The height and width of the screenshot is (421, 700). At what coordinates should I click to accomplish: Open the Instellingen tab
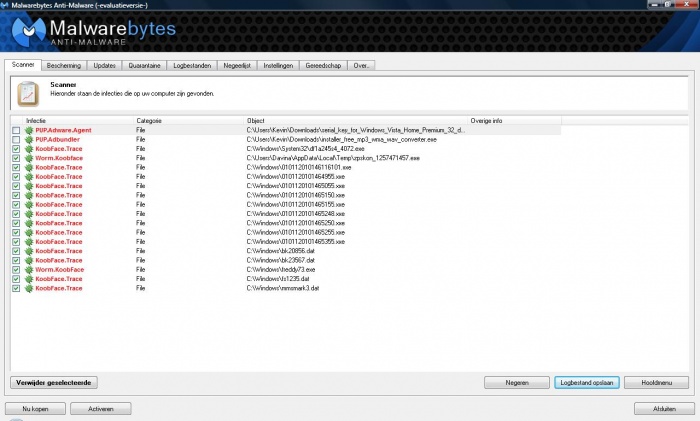click(x=278, y=66)
